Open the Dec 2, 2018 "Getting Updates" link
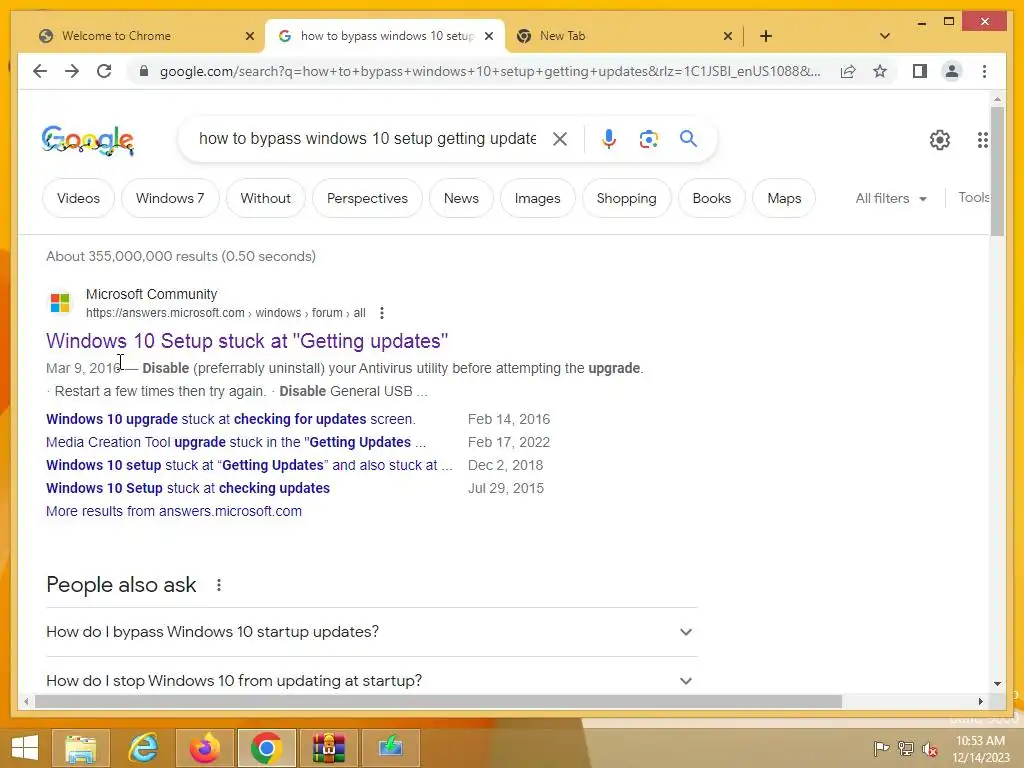Viewport: 1024px width, 768px height. pos(249,465)
